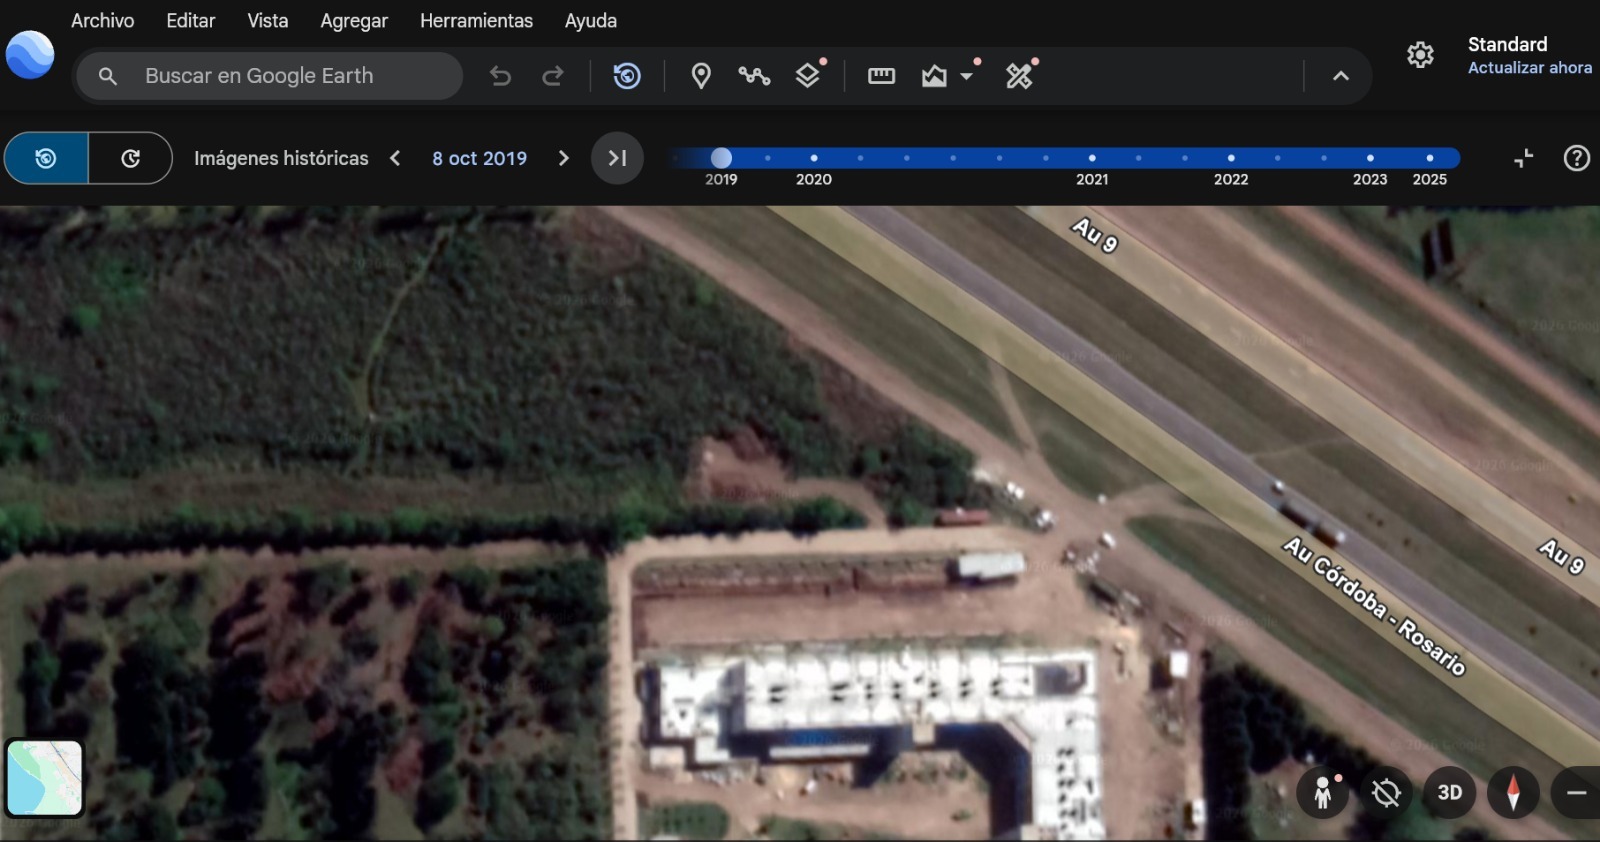The width and height of the screenshot is (1600, 842).
Task: Open the Ayuda menu
Action: tap(590, 20)
